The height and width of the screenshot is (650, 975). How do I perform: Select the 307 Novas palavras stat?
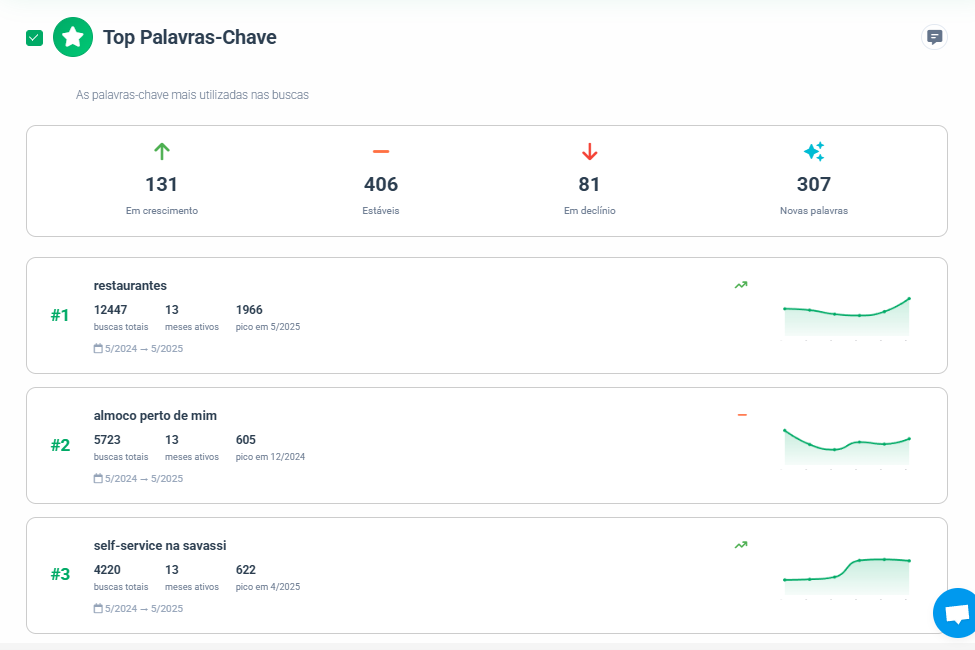point(814,185)
